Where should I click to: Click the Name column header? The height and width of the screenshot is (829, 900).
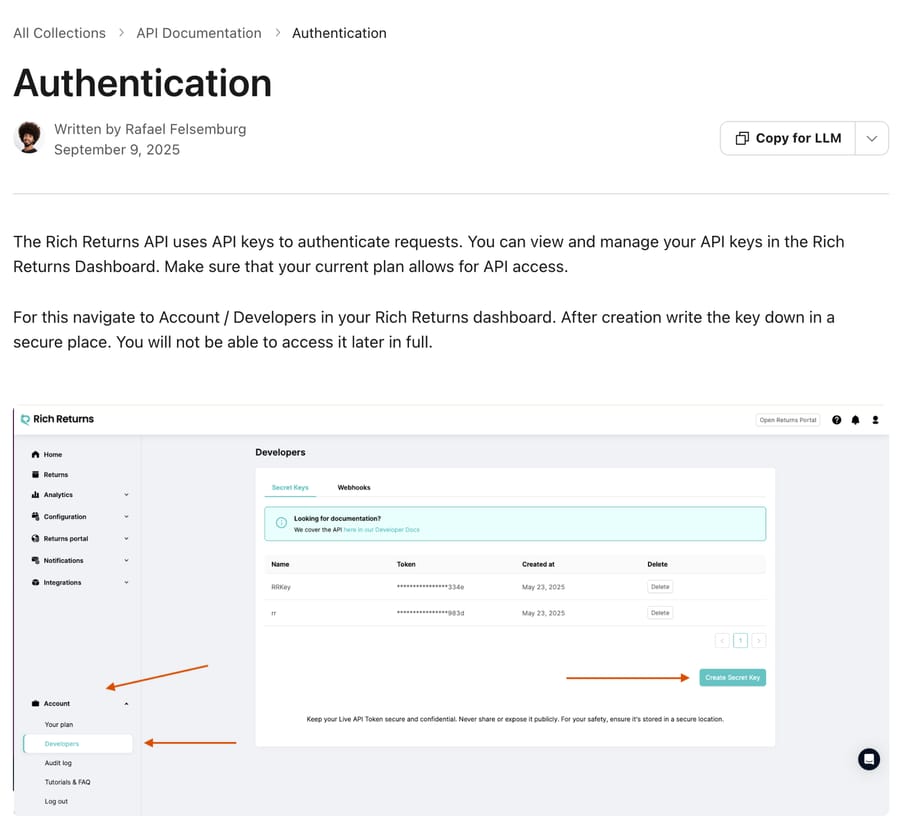coord(280,564)
